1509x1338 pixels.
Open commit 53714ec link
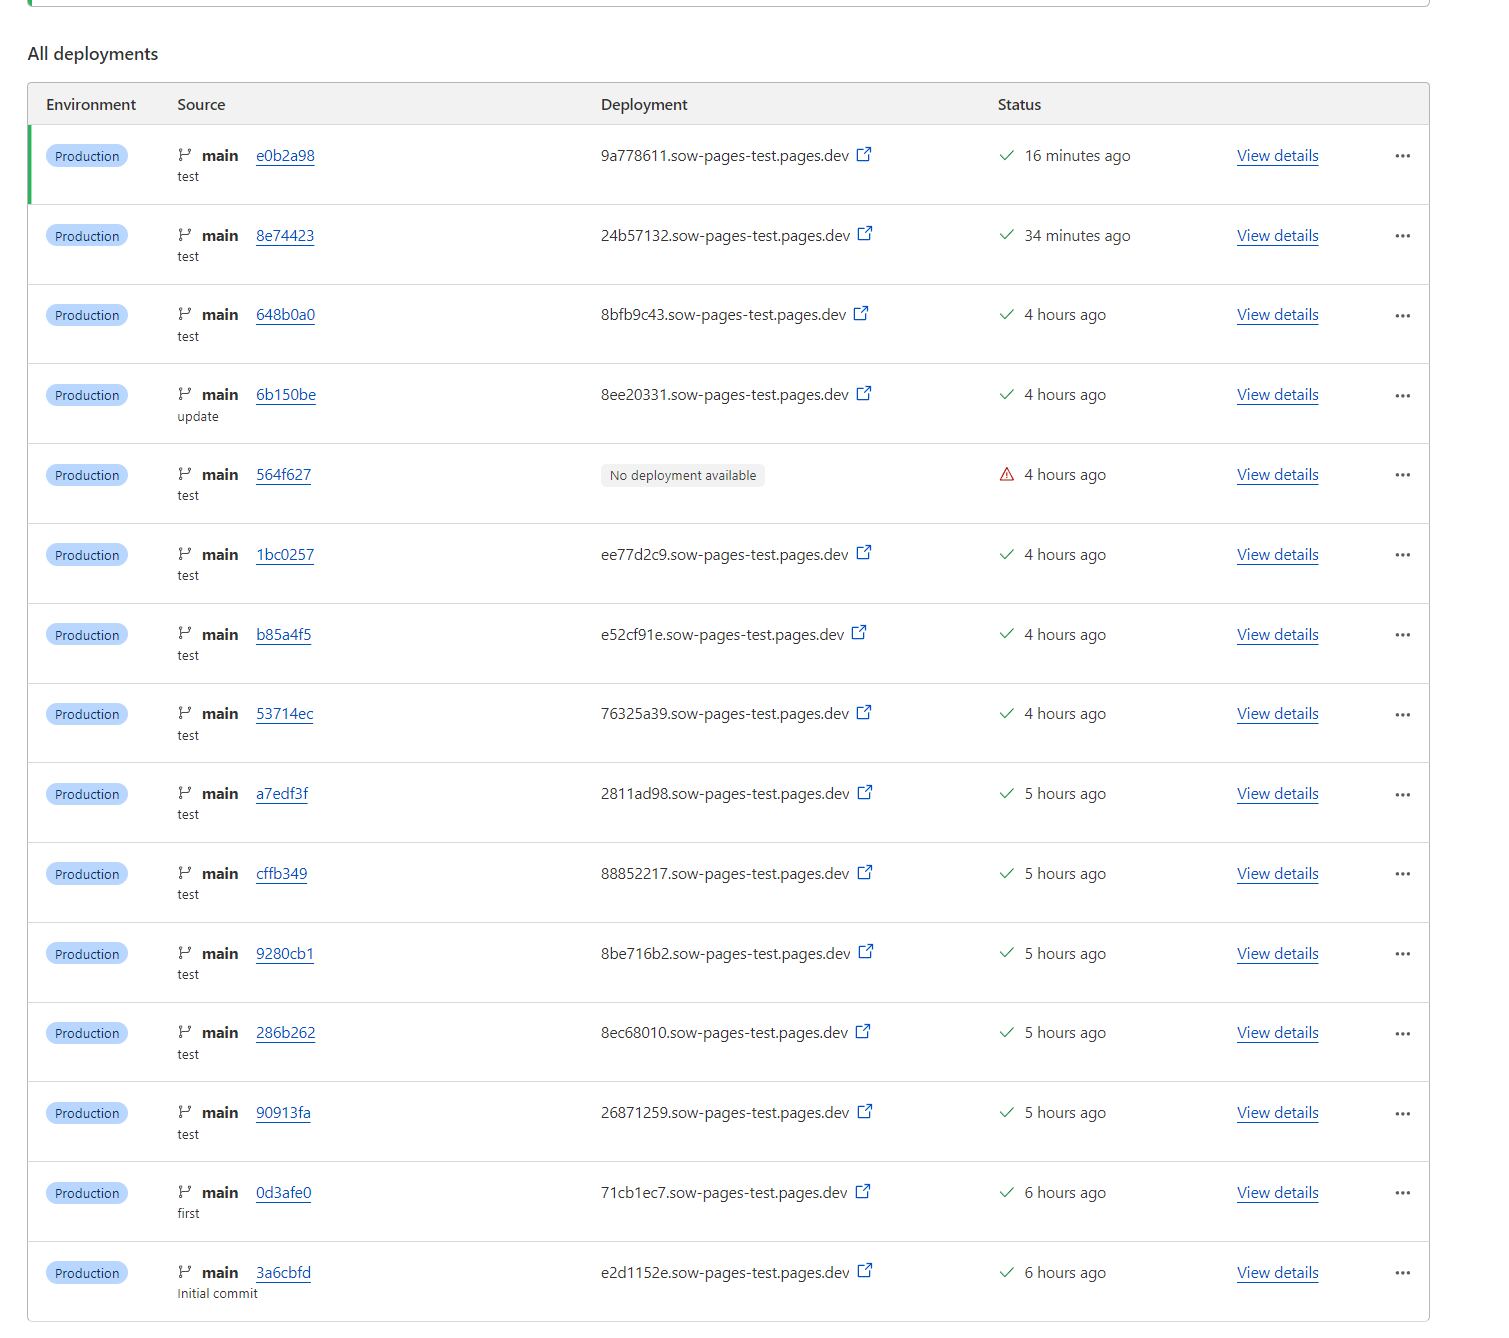(x=285, y=714)
